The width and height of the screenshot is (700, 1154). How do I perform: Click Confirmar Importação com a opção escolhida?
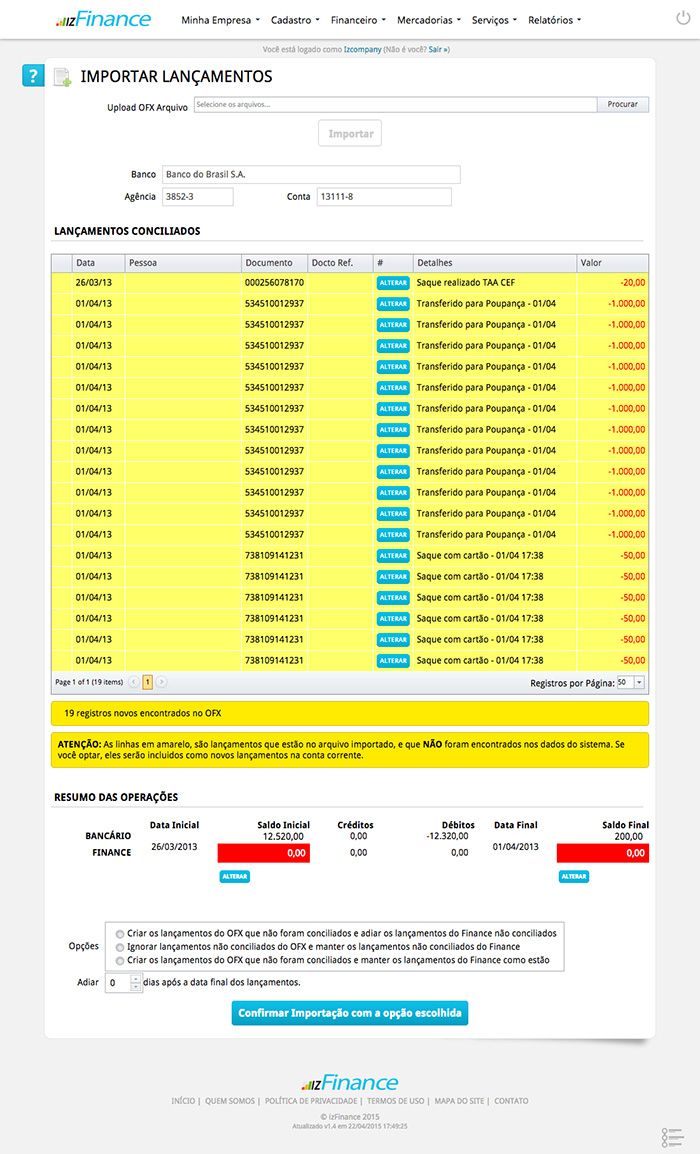(x=350, y=1013)
